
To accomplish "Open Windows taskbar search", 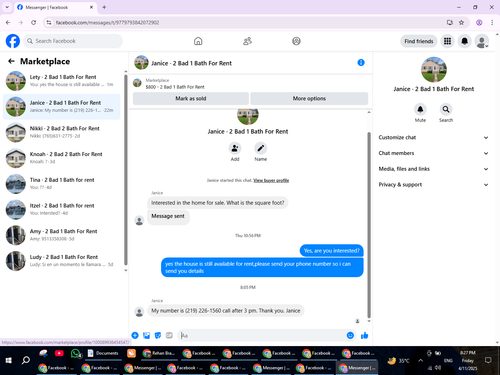I will click(x=26, y=360).
